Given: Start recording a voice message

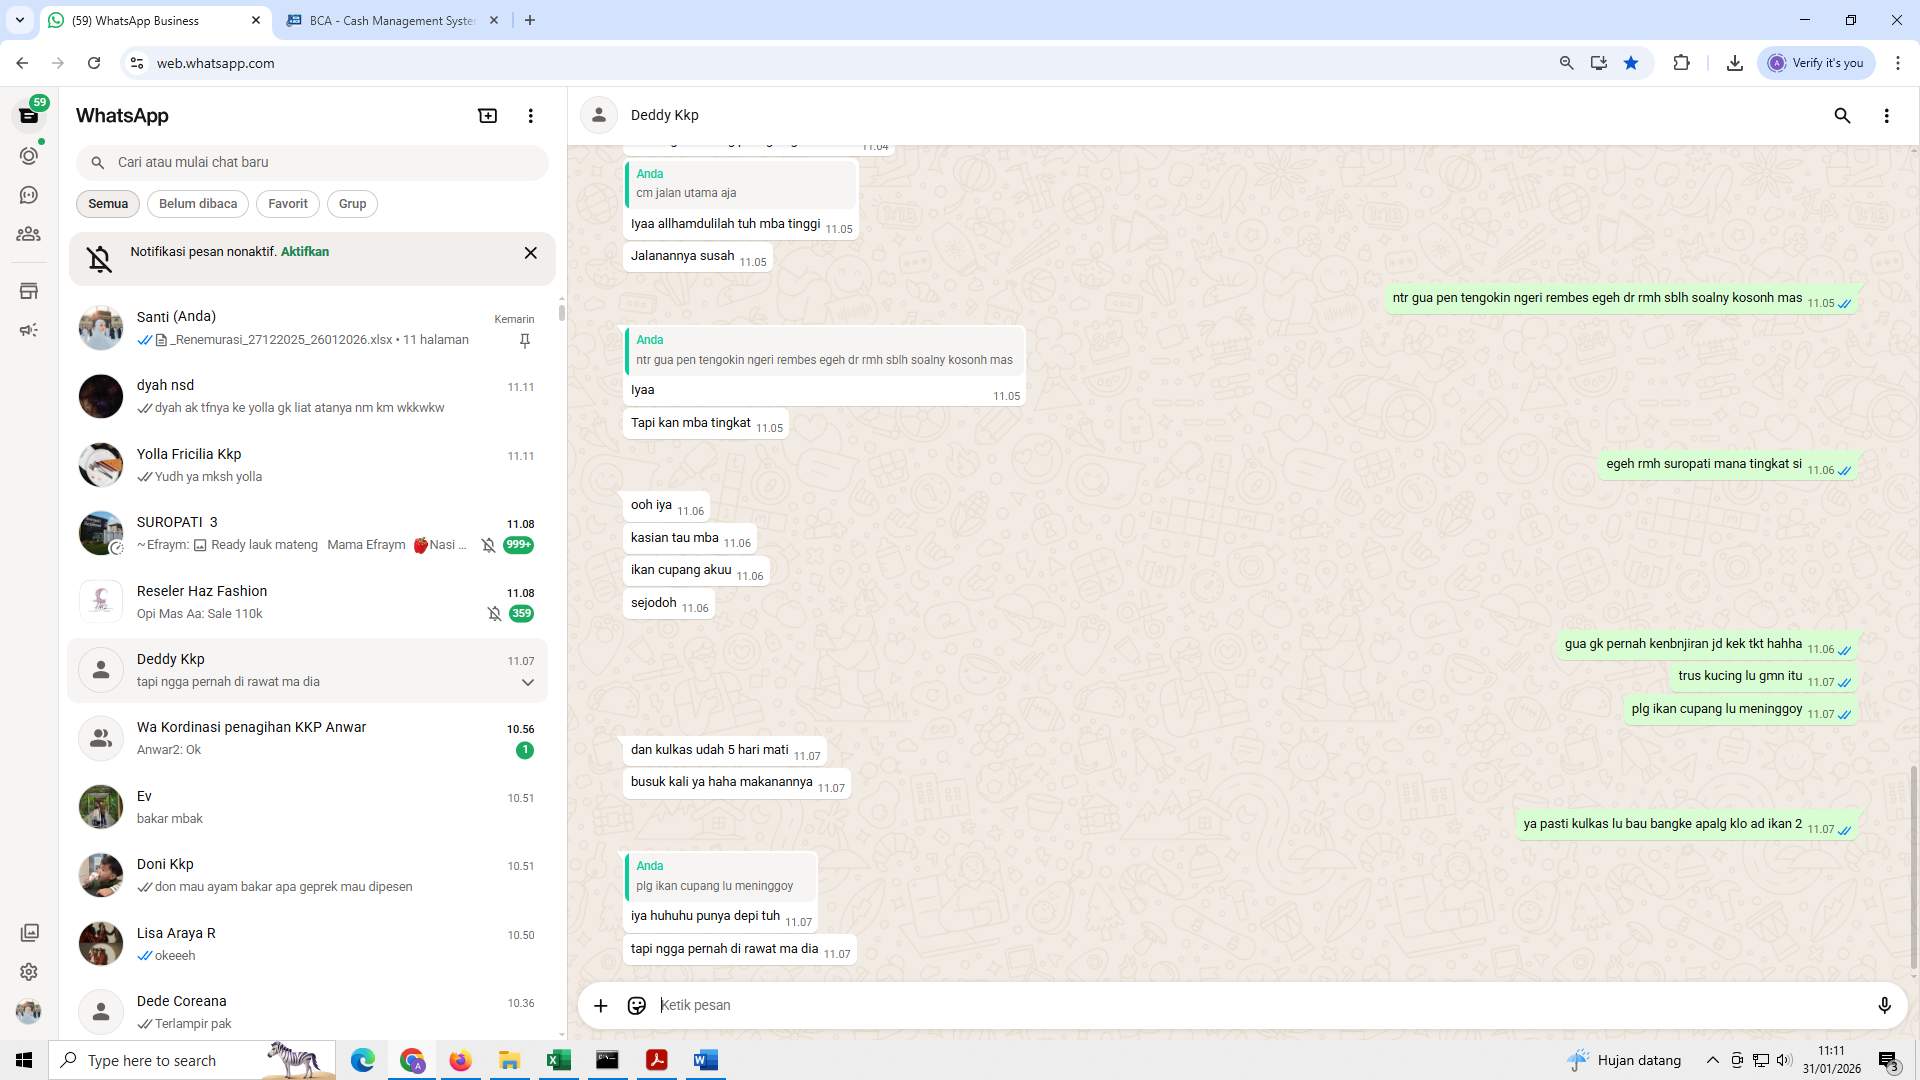Looking at the screenshot, I should (x=1885, y=1005).
